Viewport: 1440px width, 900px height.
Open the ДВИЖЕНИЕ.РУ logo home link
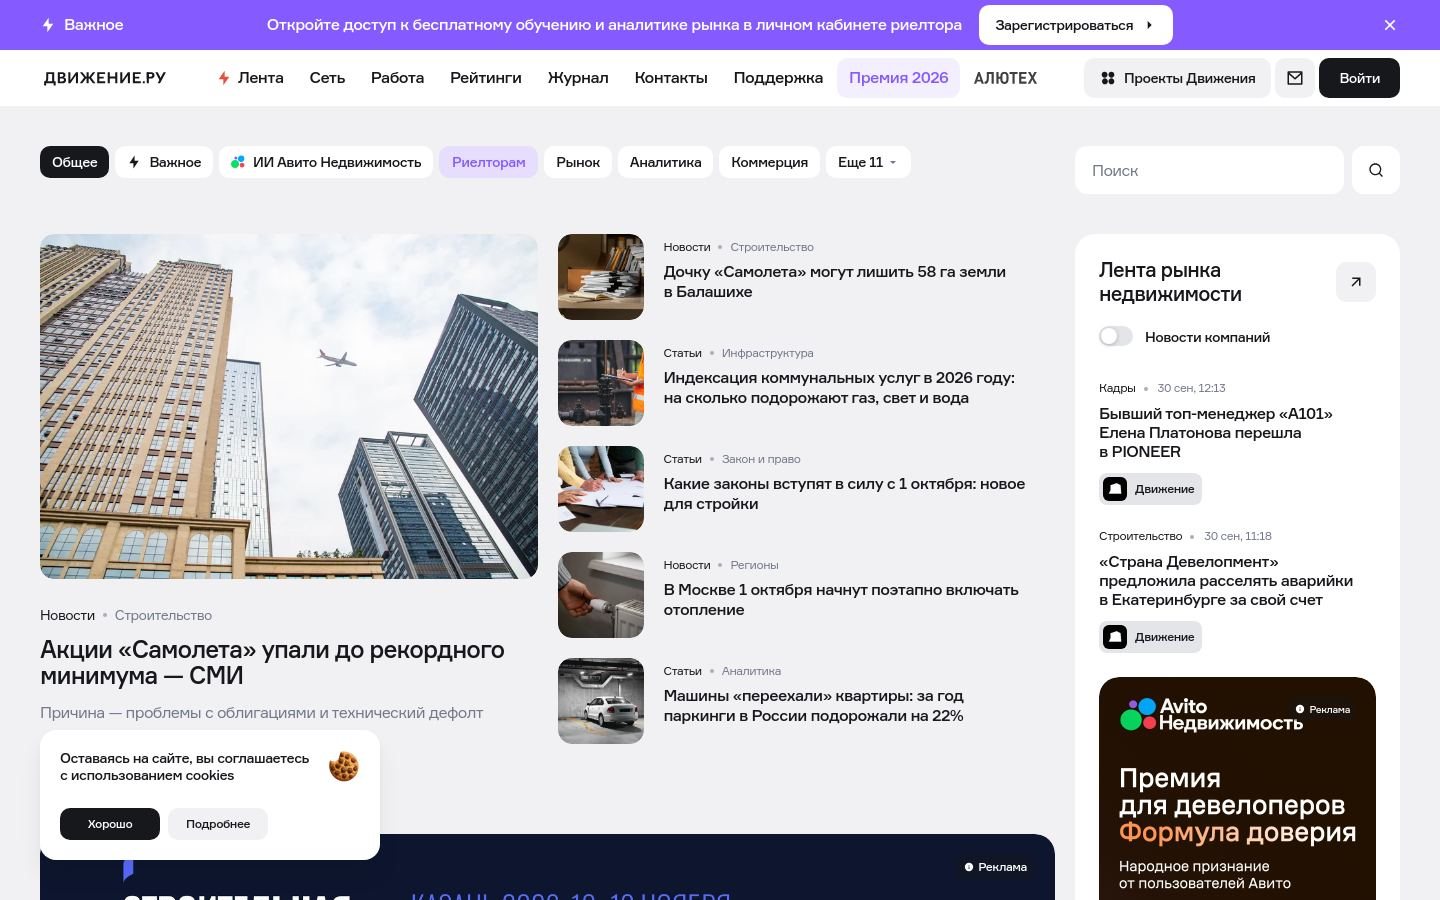click(105, 78)
